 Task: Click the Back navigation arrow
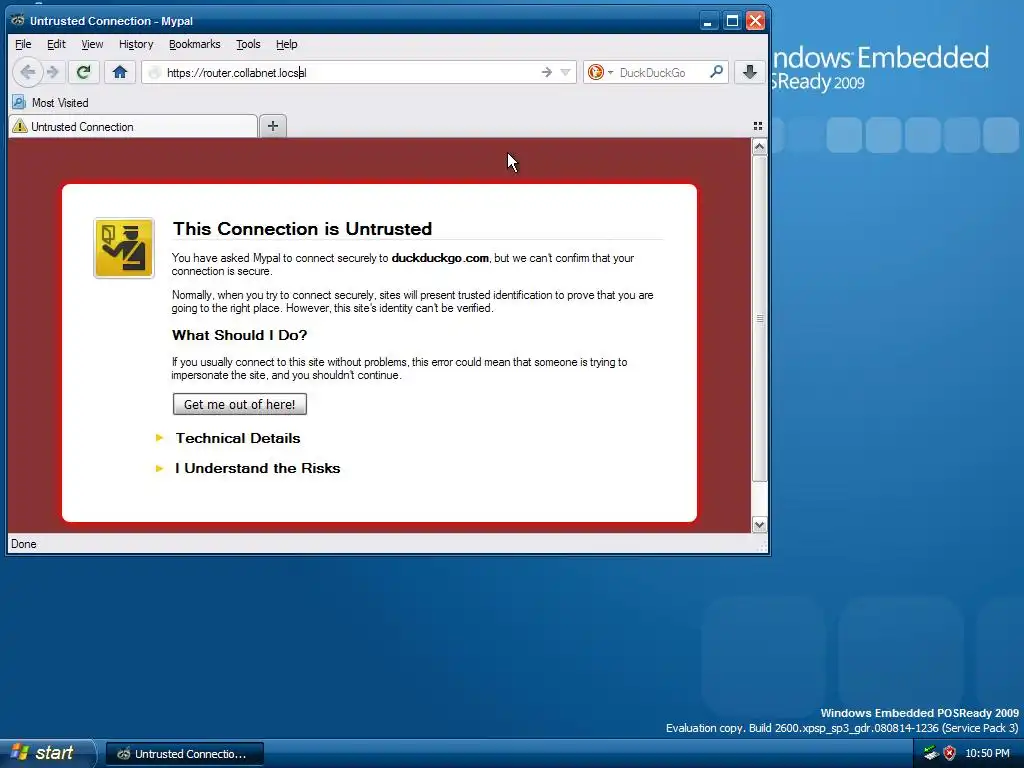[27, 72]
